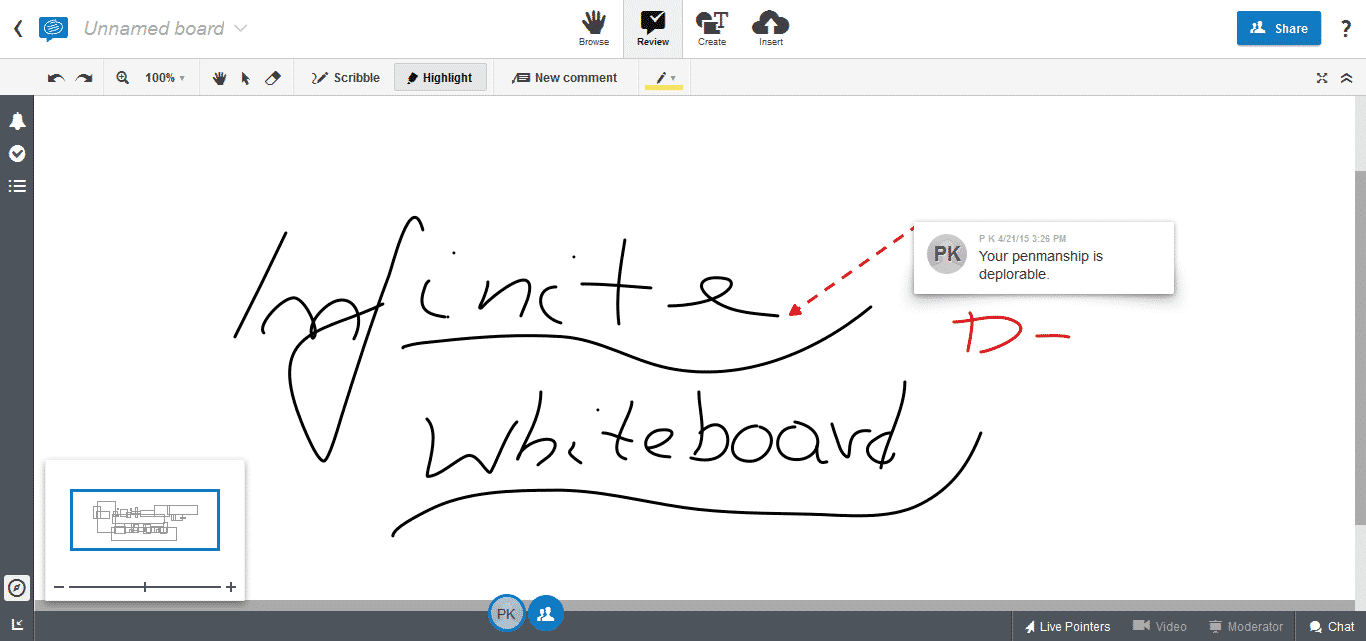The width and height of the screenshot is (1366, 641).
Task: Activate the Hand pan tool
Action: (219, 77)
